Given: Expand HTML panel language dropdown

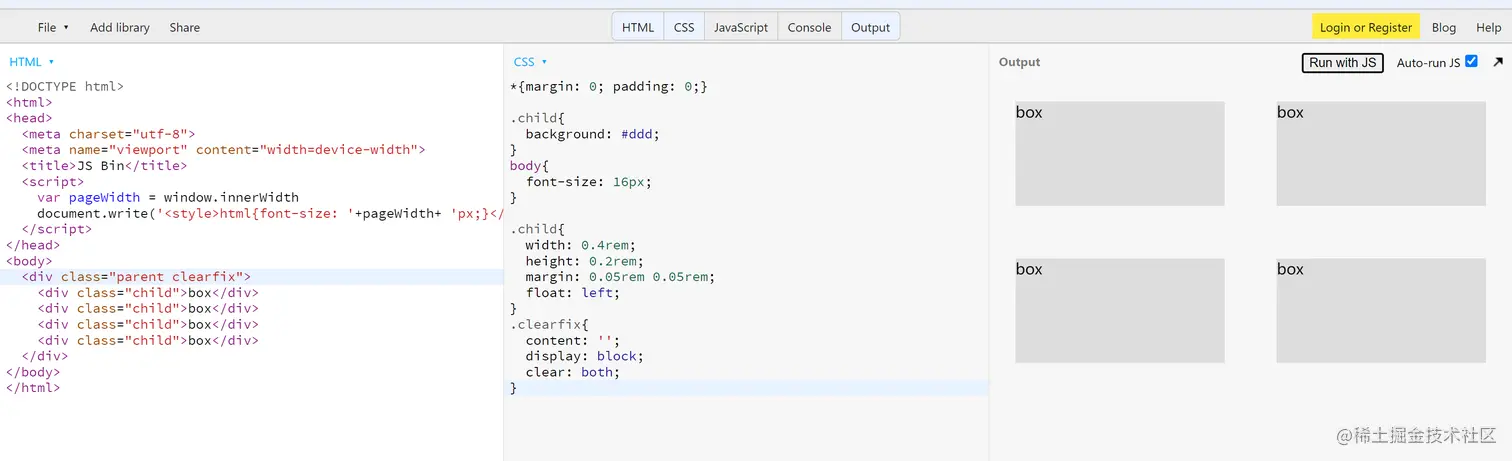Looking at the screenshot, I should [31, 62].
